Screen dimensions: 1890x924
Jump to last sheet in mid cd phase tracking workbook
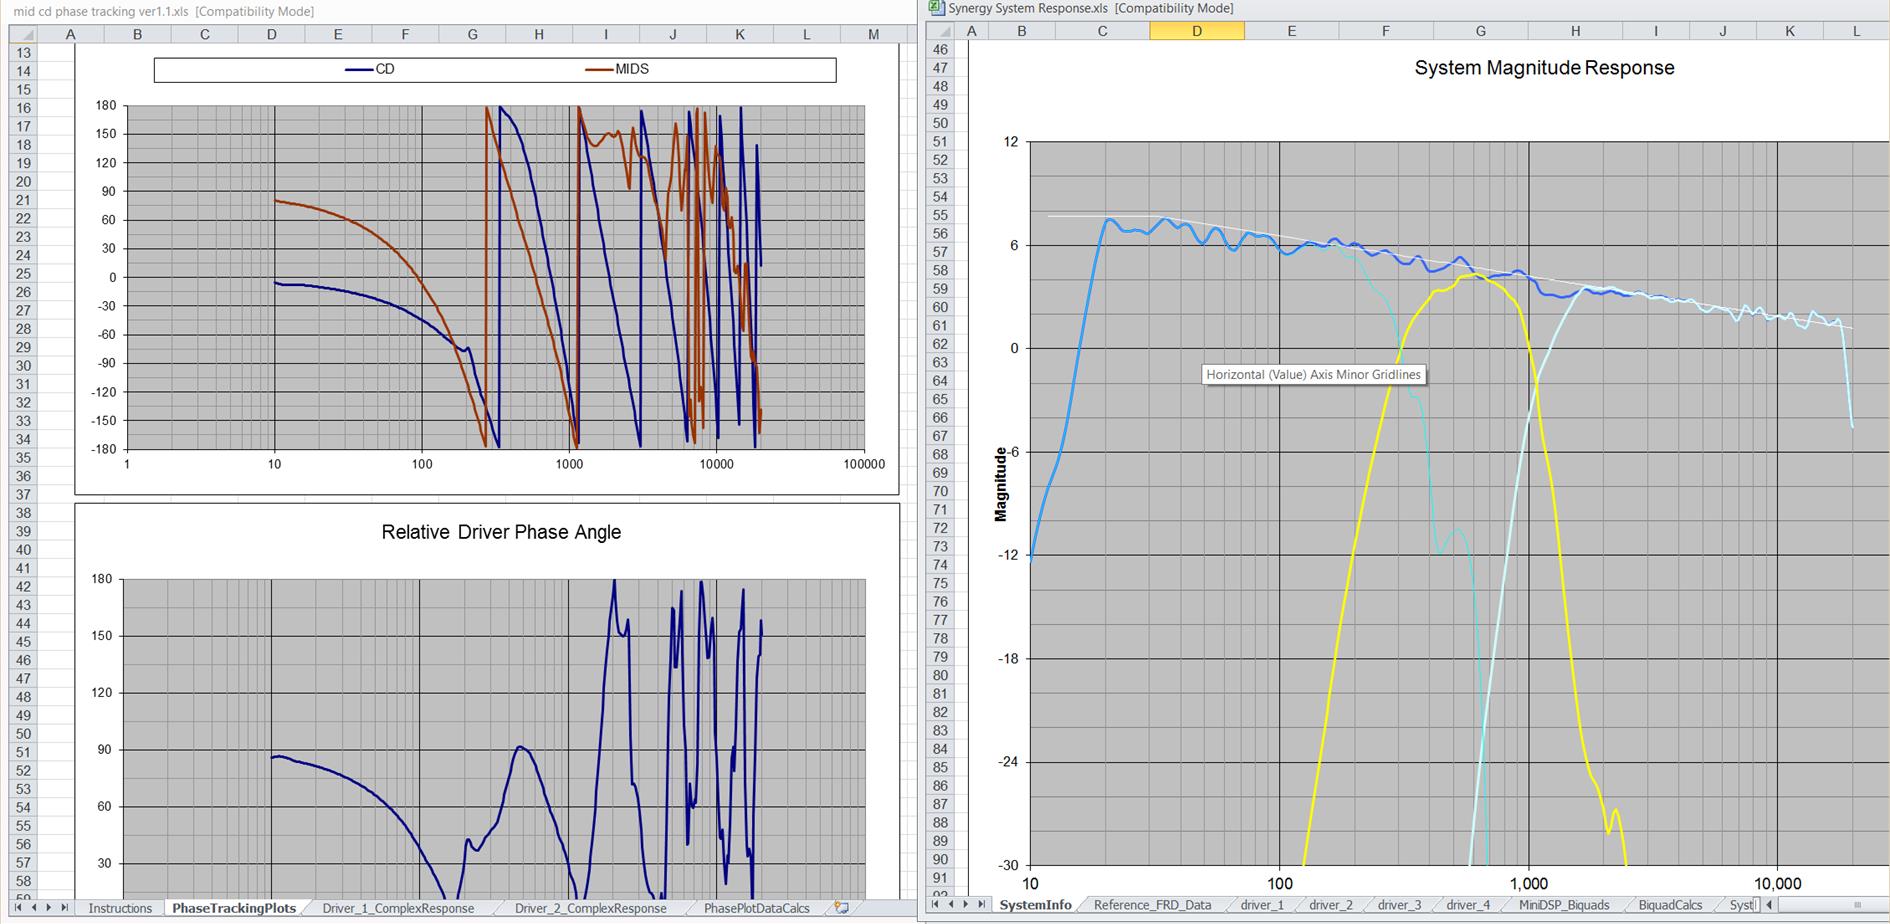tap(65, 908)
